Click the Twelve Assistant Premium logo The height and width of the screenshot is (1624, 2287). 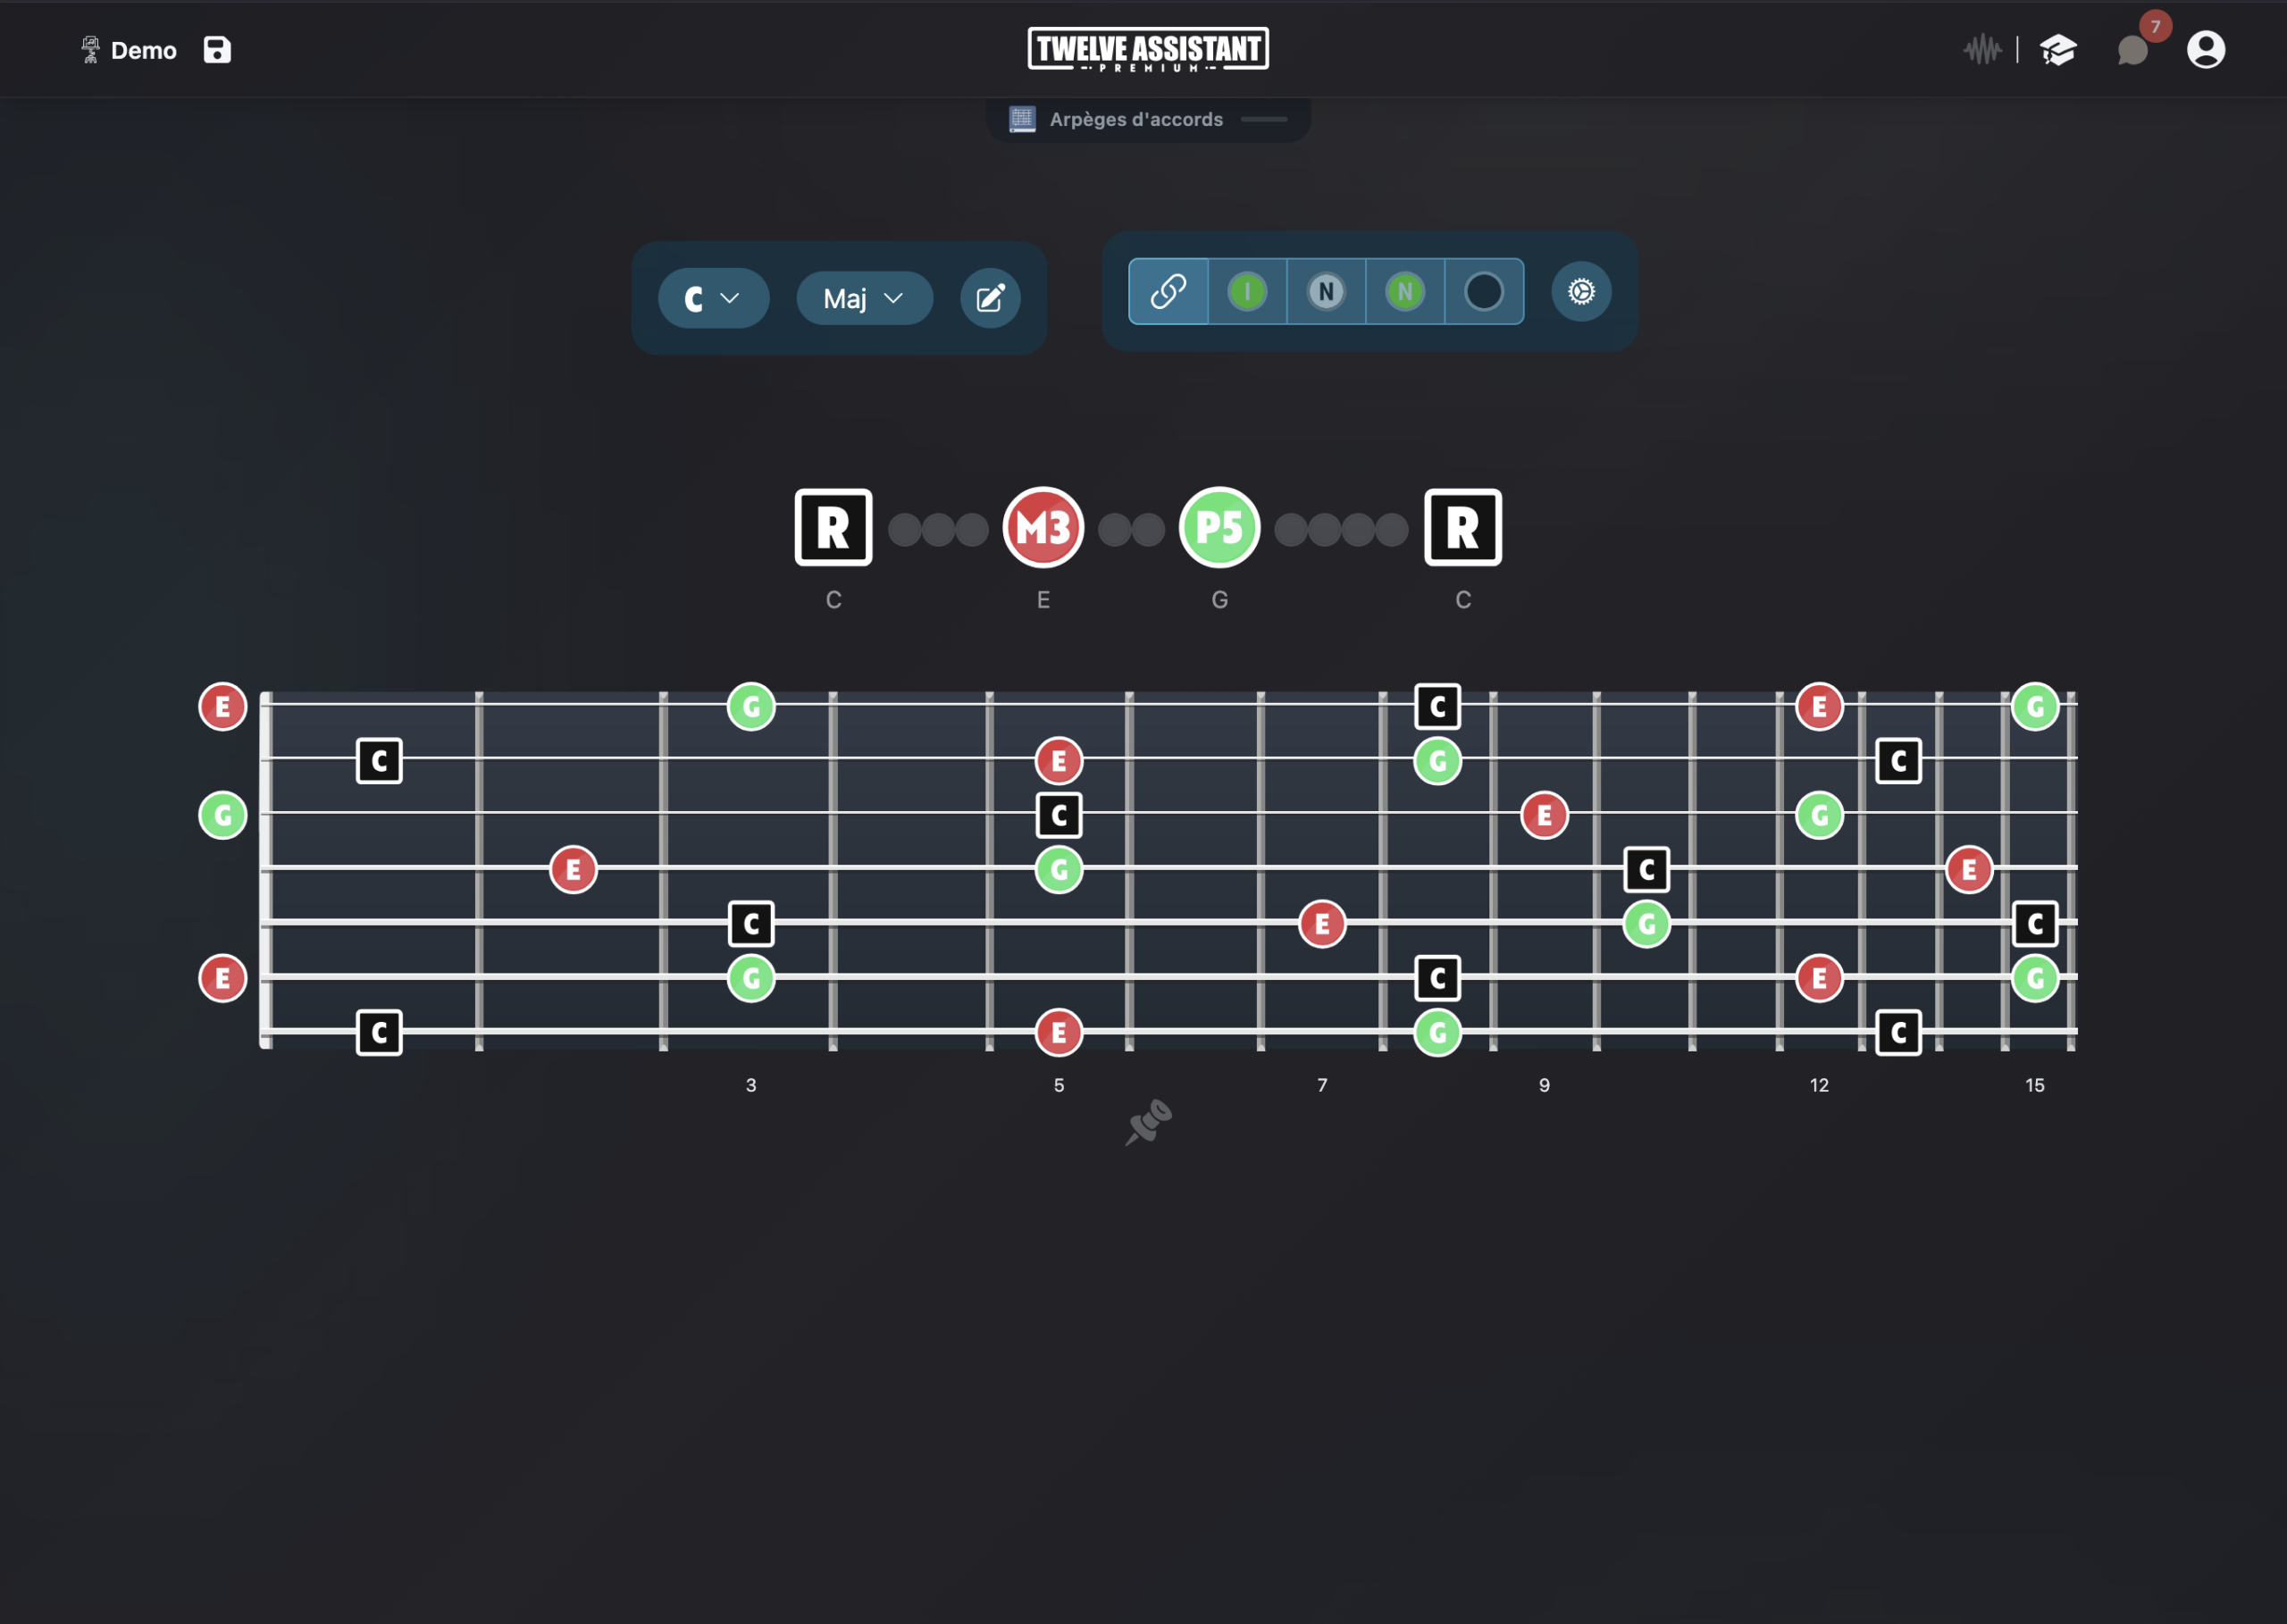tap(1148, 49)
